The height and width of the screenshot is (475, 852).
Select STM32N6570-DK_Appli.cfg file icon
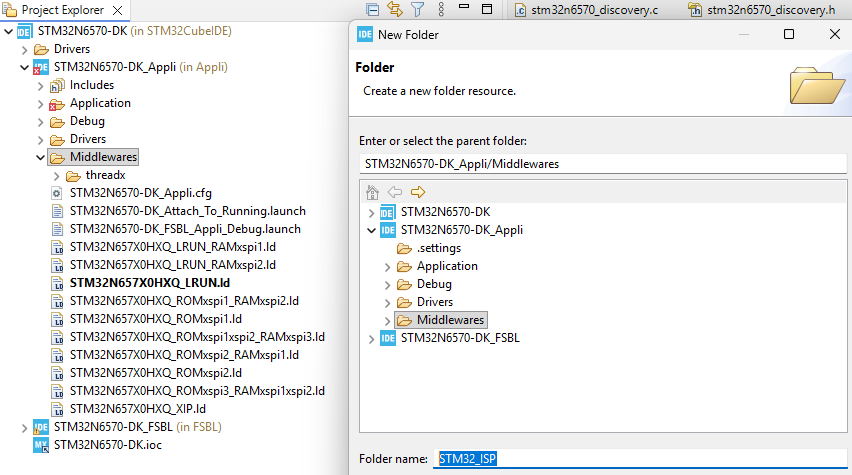pos(57,193)
